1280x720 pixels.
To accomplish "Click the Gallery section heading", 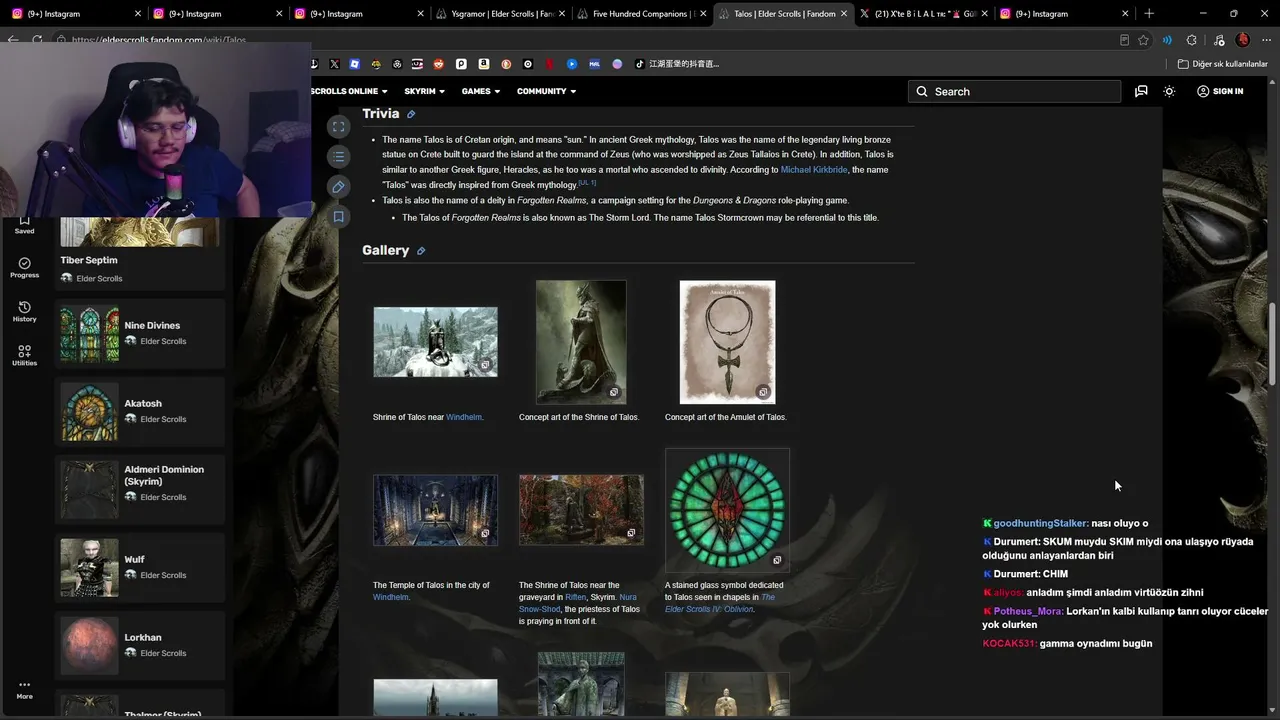I will point(386,250).
